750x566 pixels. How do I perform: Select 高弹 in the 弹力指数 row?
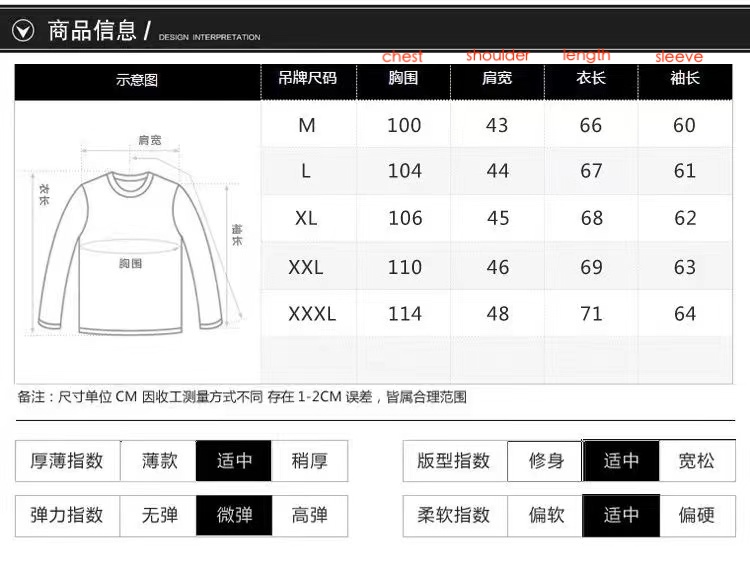tap(309, 515)
